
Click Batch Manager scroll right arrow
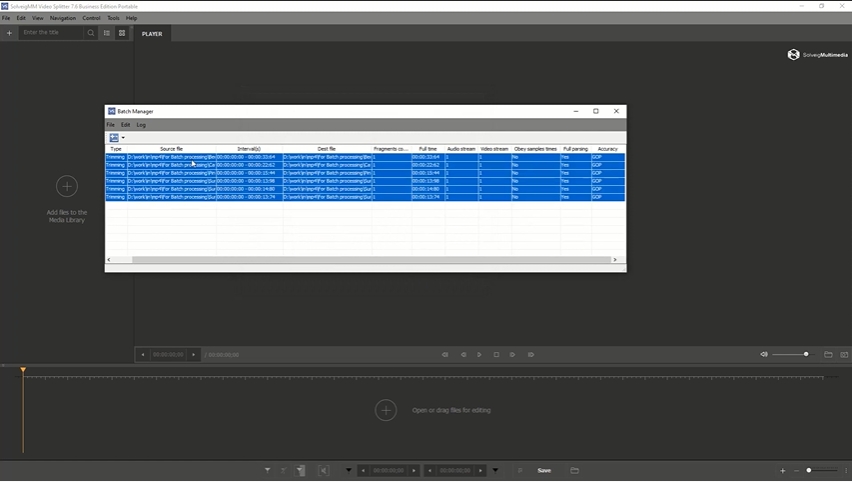pyautogui.click(x=615, y=260)
